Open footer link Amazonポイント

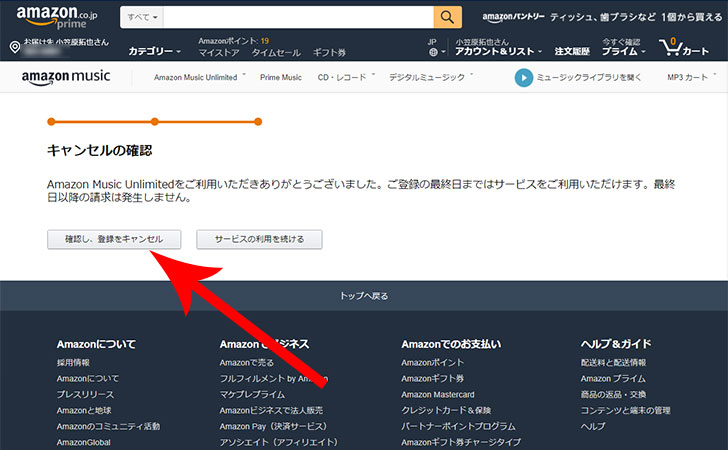[432, 363]
